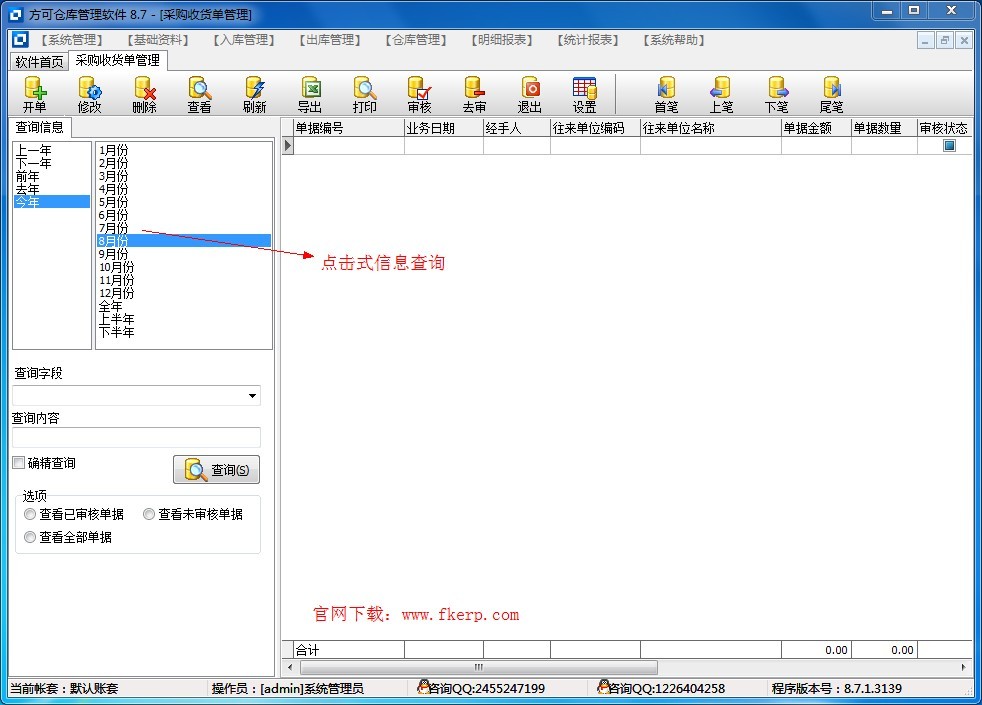Select 8月份 in month list
This screenshot has width=982, height=705.
coord(184,240)
